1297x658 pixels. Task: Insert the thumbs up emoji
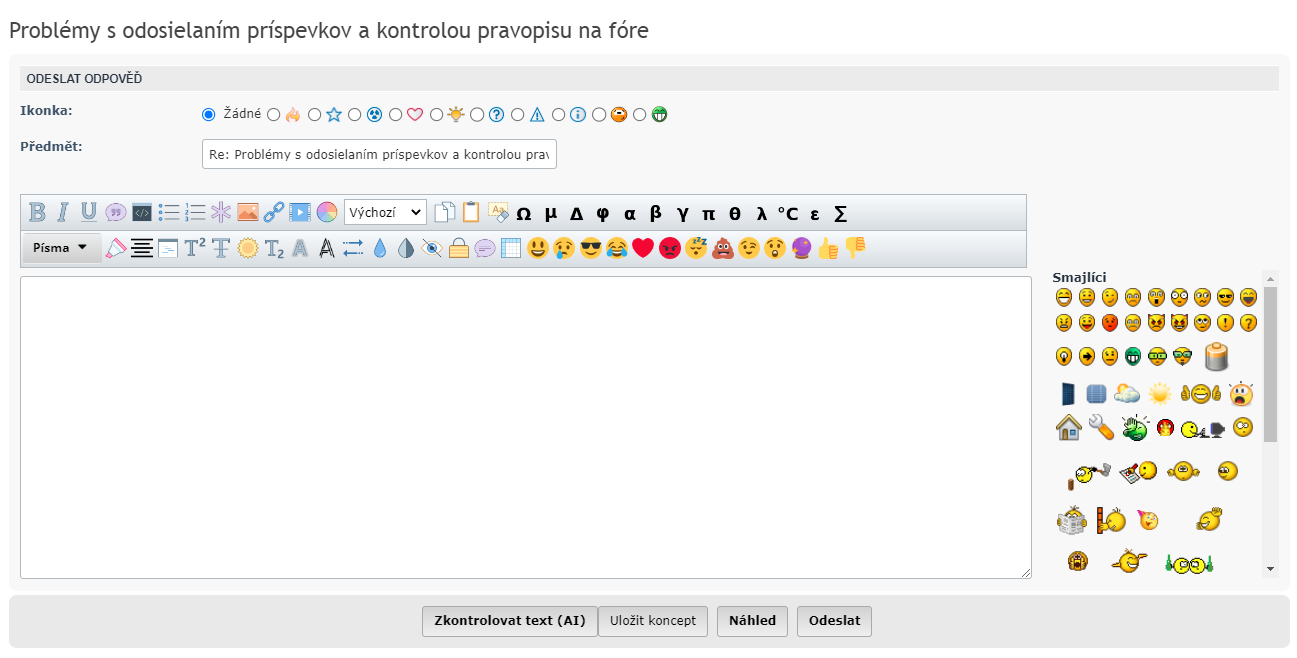coord(827,248)
